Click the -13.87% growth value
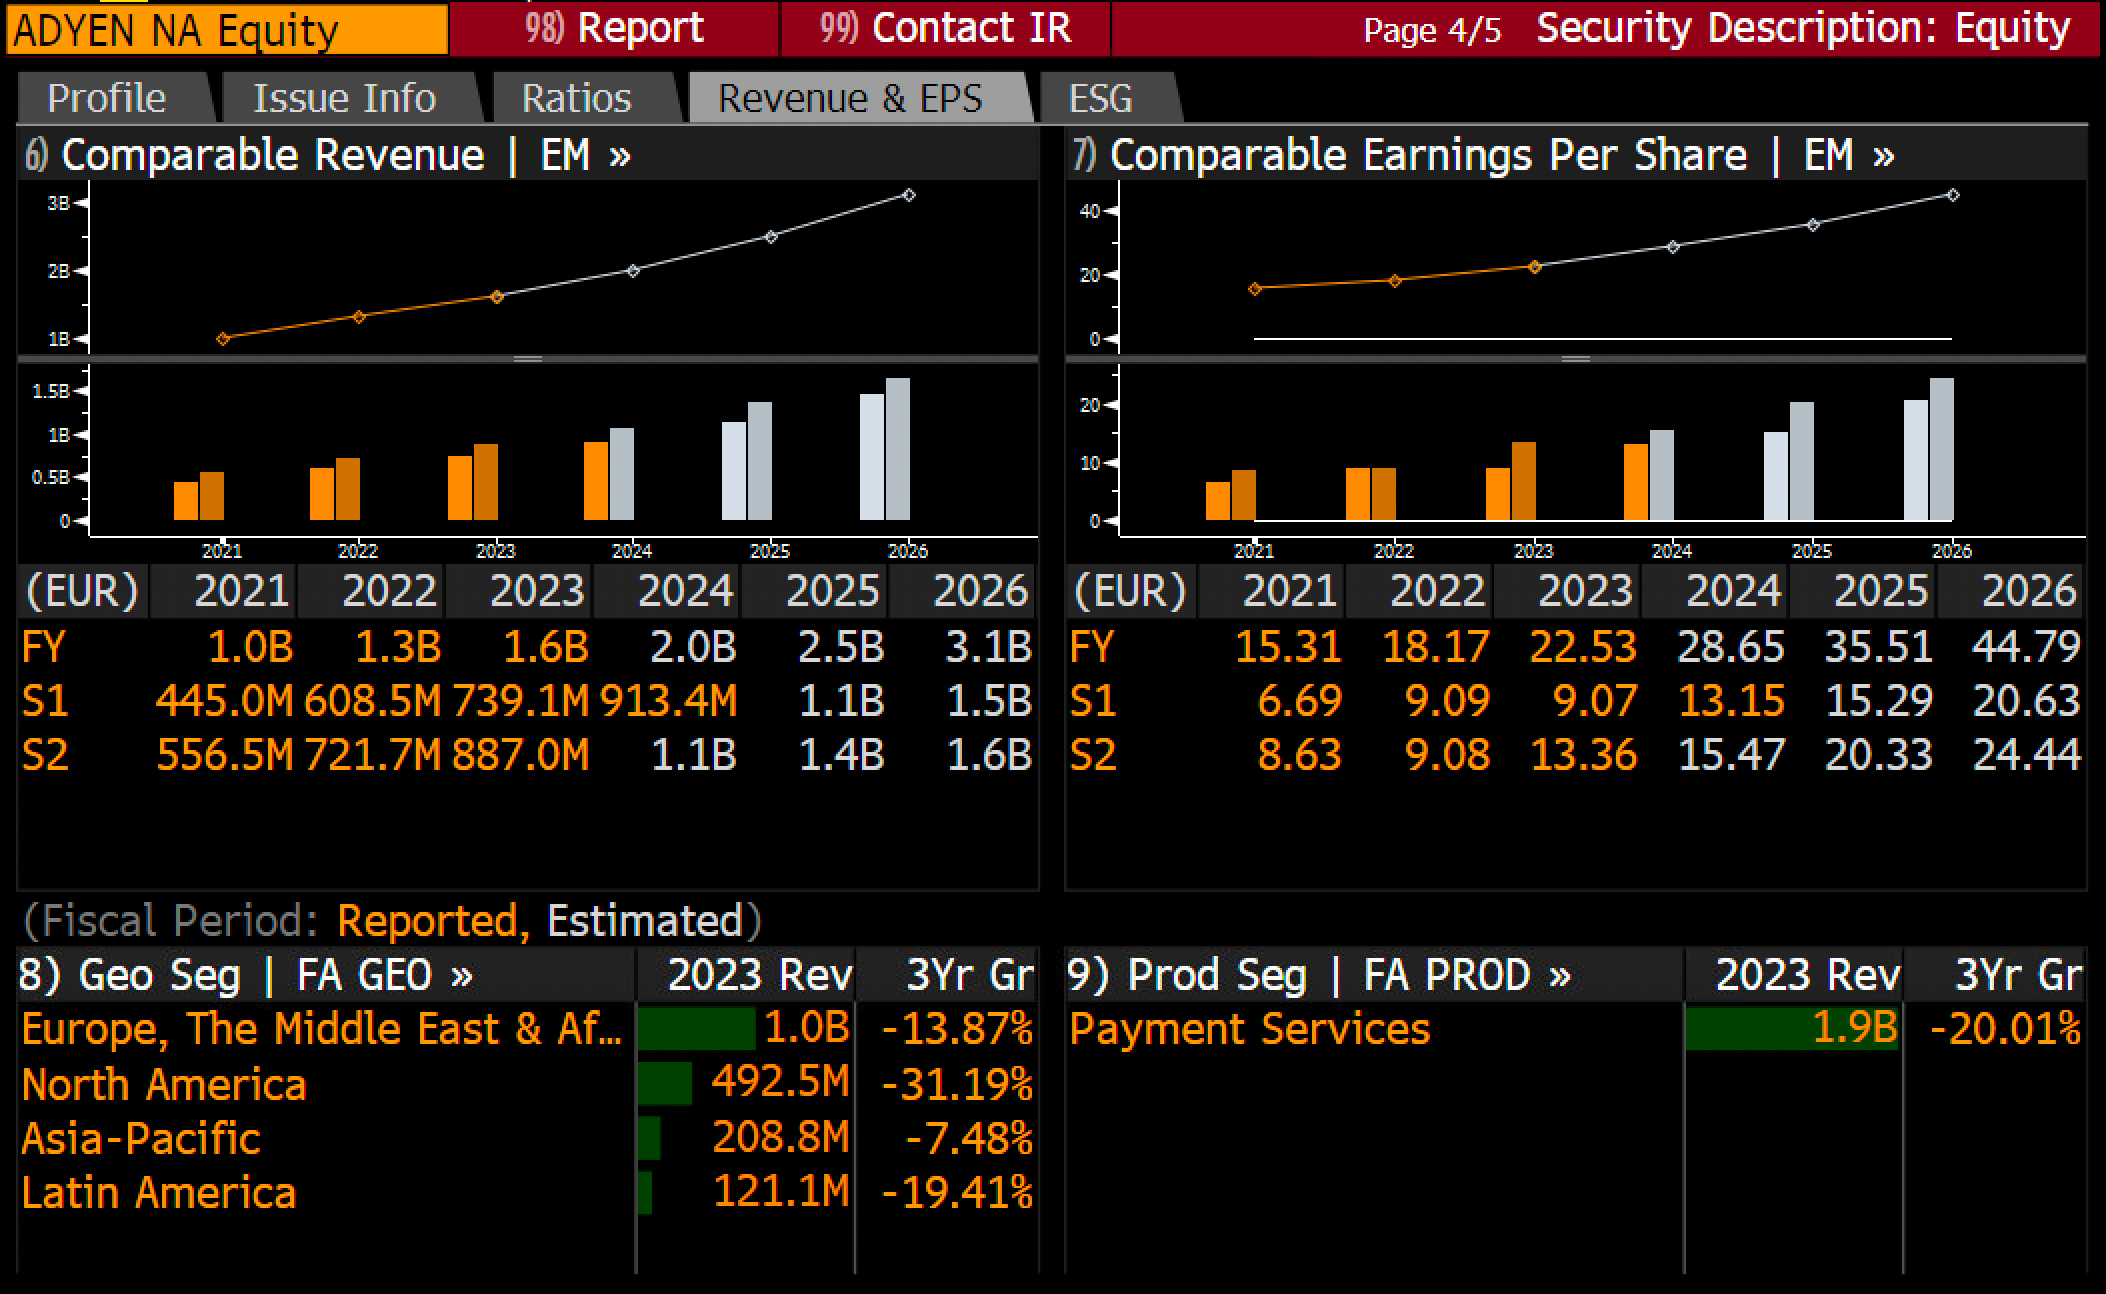This screenshot has height=1294, width=2106. 957,1029
